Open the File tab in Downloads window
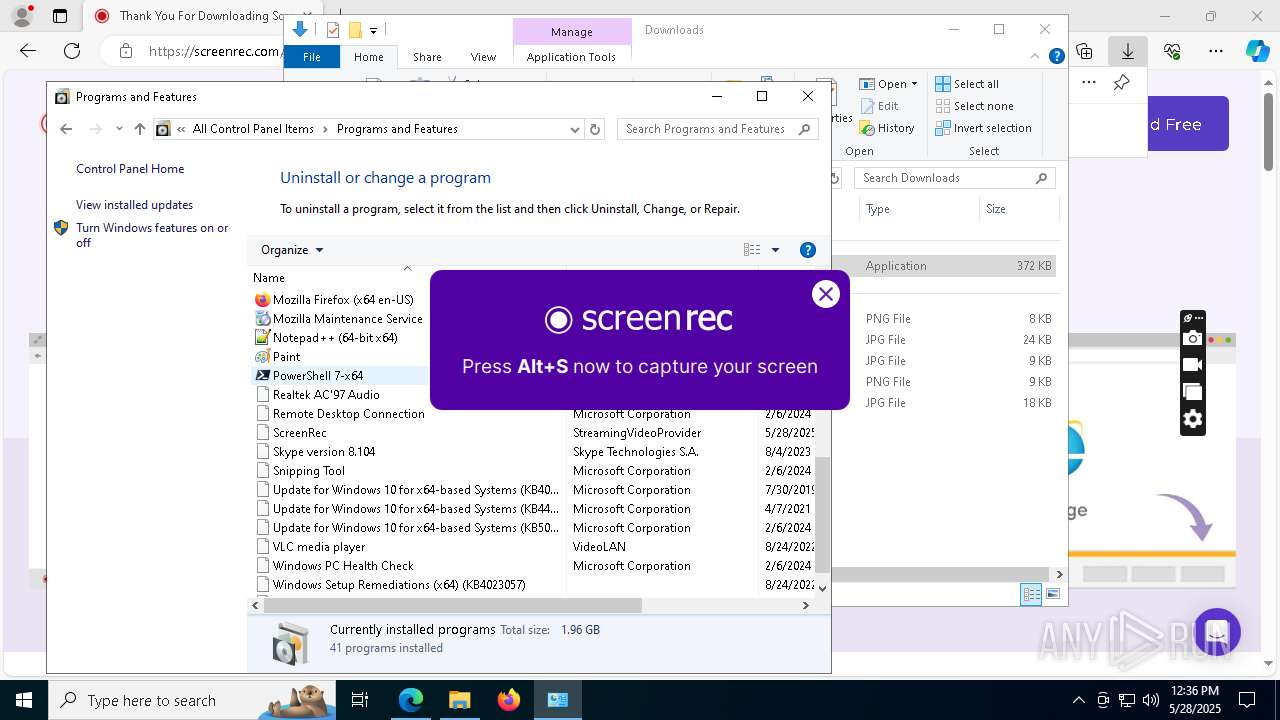1280x720 pixels. pos(312,57)
